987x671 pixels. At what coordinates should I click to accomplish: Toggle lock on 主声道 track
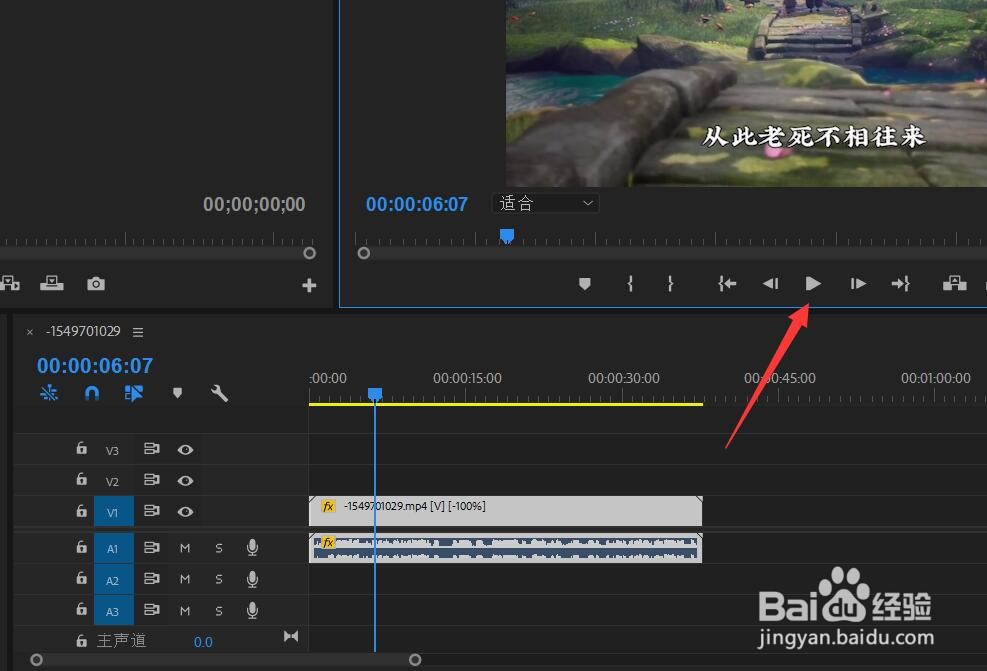81,641
